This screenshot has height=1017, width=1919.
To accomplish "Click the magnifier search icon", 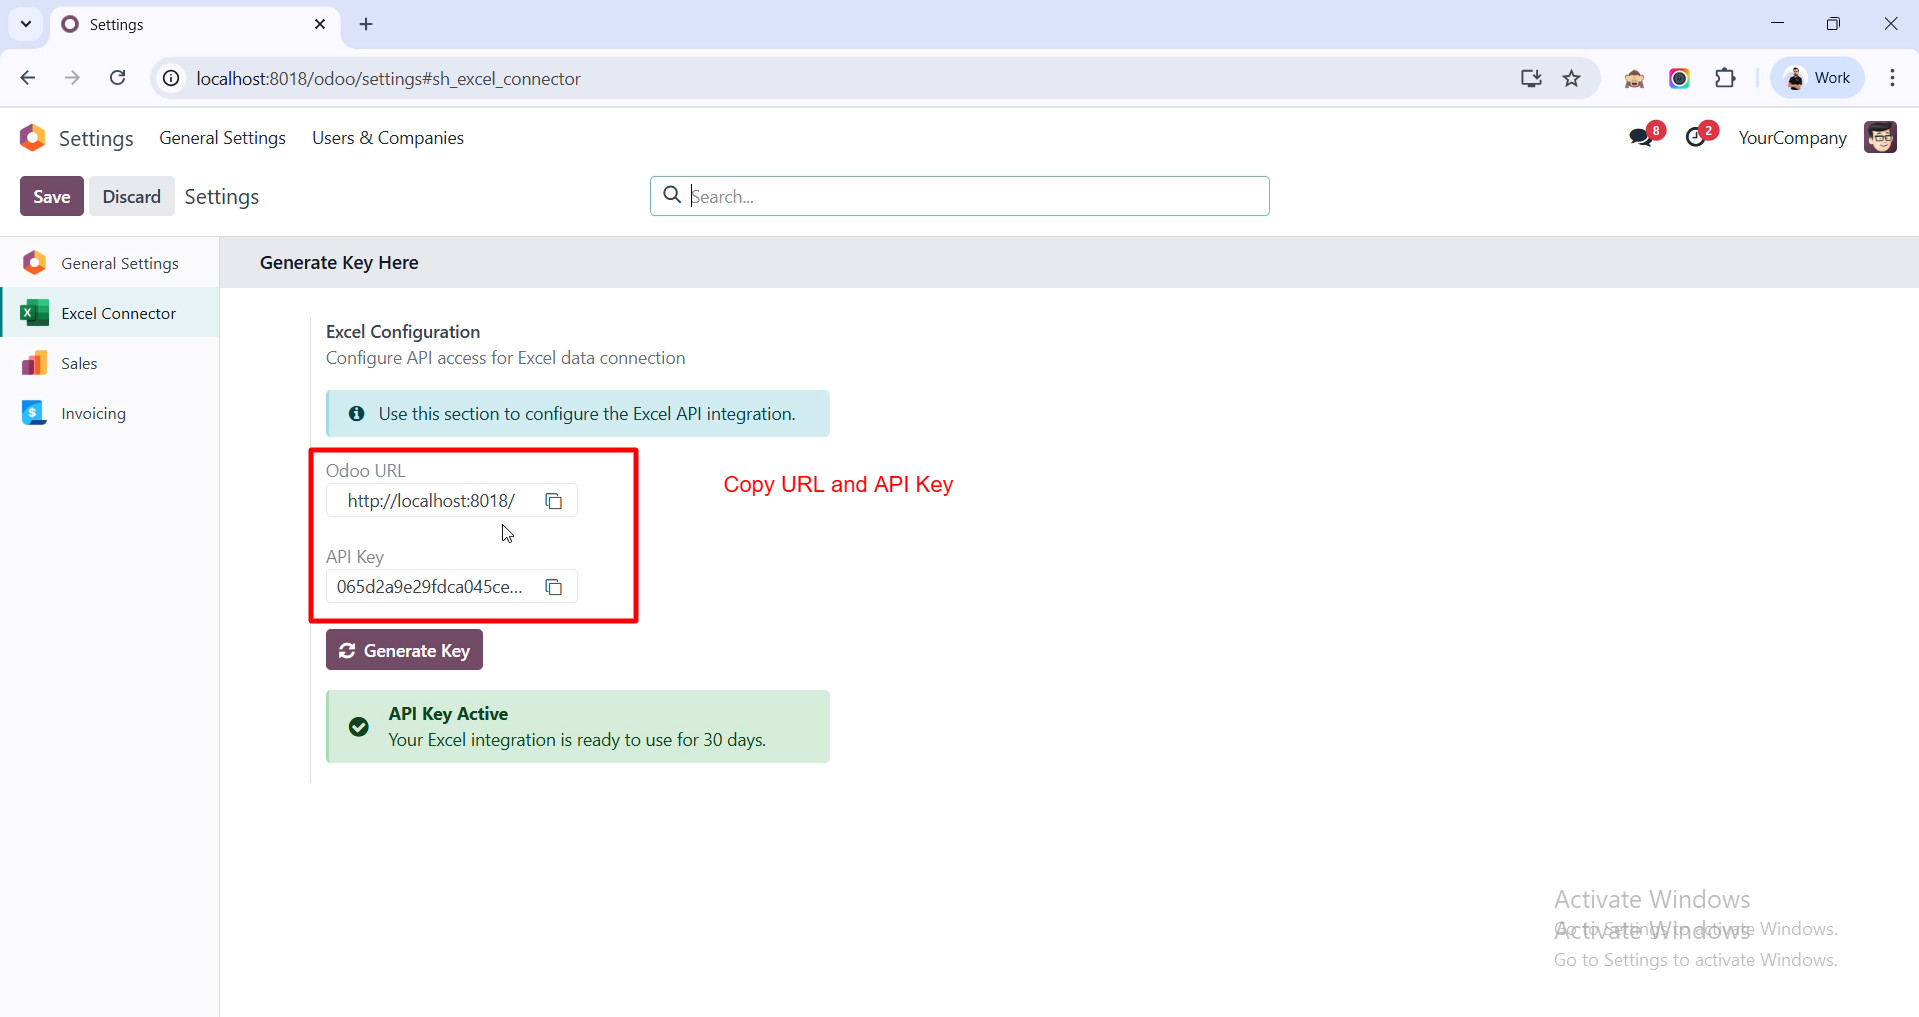I will point(673,195).
